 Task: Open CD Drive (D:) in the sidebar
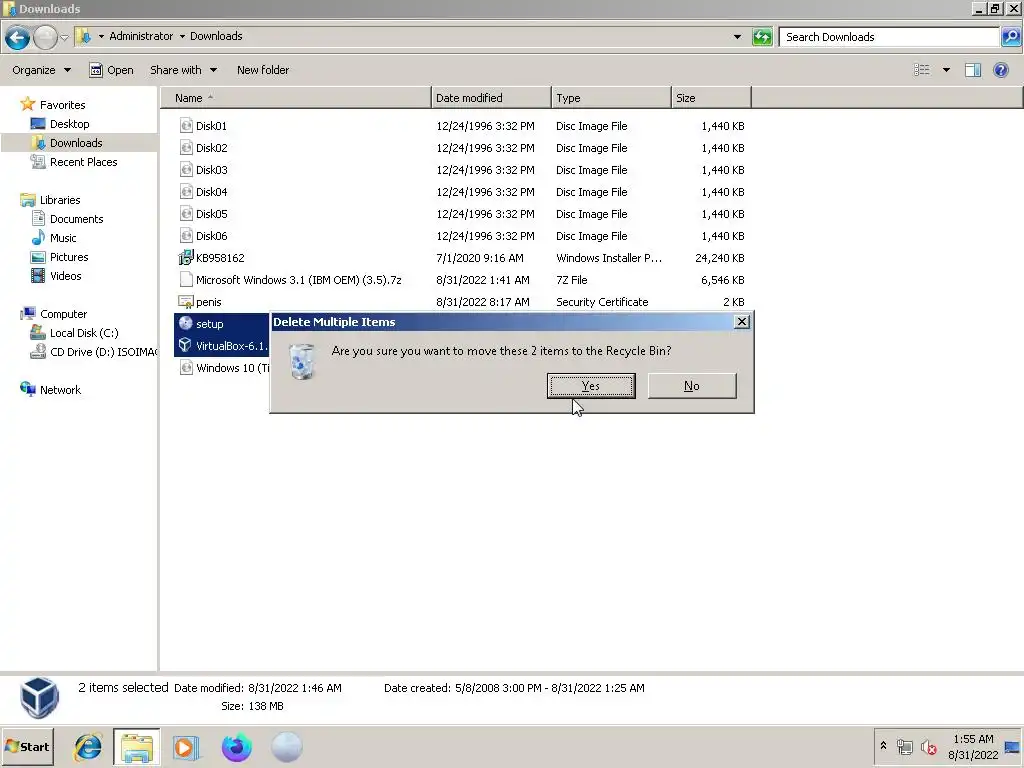(x=93, y=352)
